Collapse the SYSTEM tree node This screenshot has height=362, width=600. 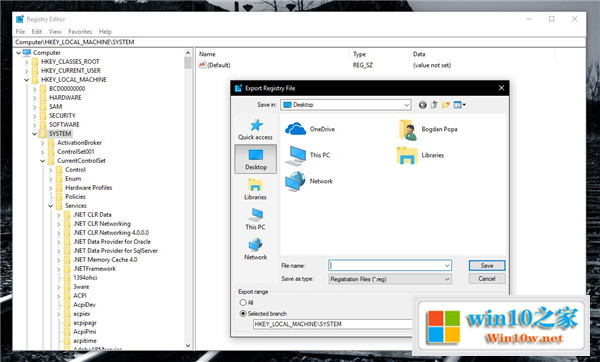coord(34,134)
